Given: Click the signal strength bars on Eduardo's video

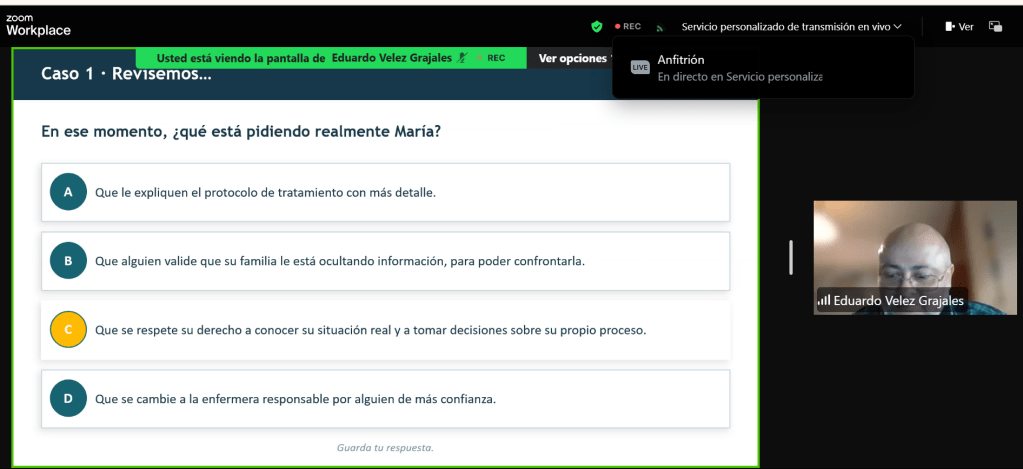Looking at the screenshot, I should [824, 300].
